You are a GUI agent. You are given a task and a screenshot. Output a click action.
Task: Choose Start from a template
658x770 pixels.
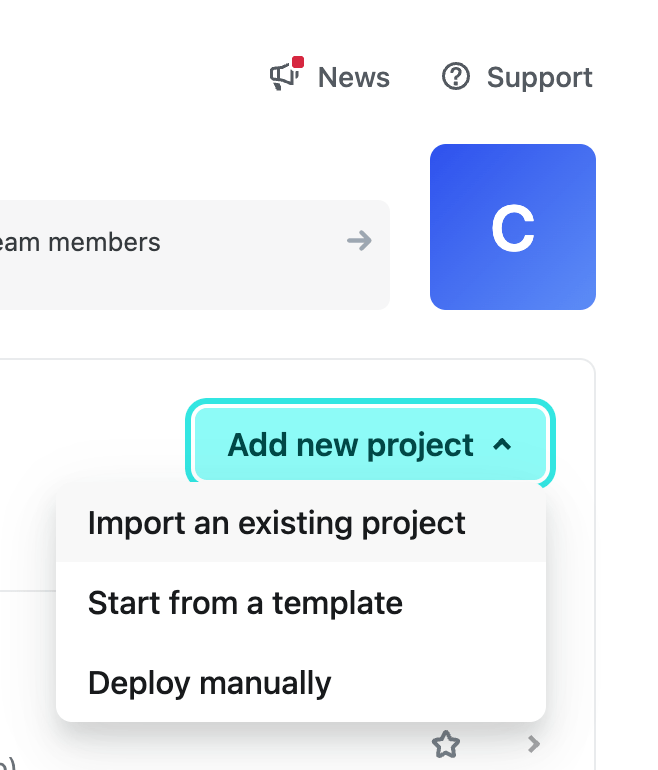tap(245, 603)
